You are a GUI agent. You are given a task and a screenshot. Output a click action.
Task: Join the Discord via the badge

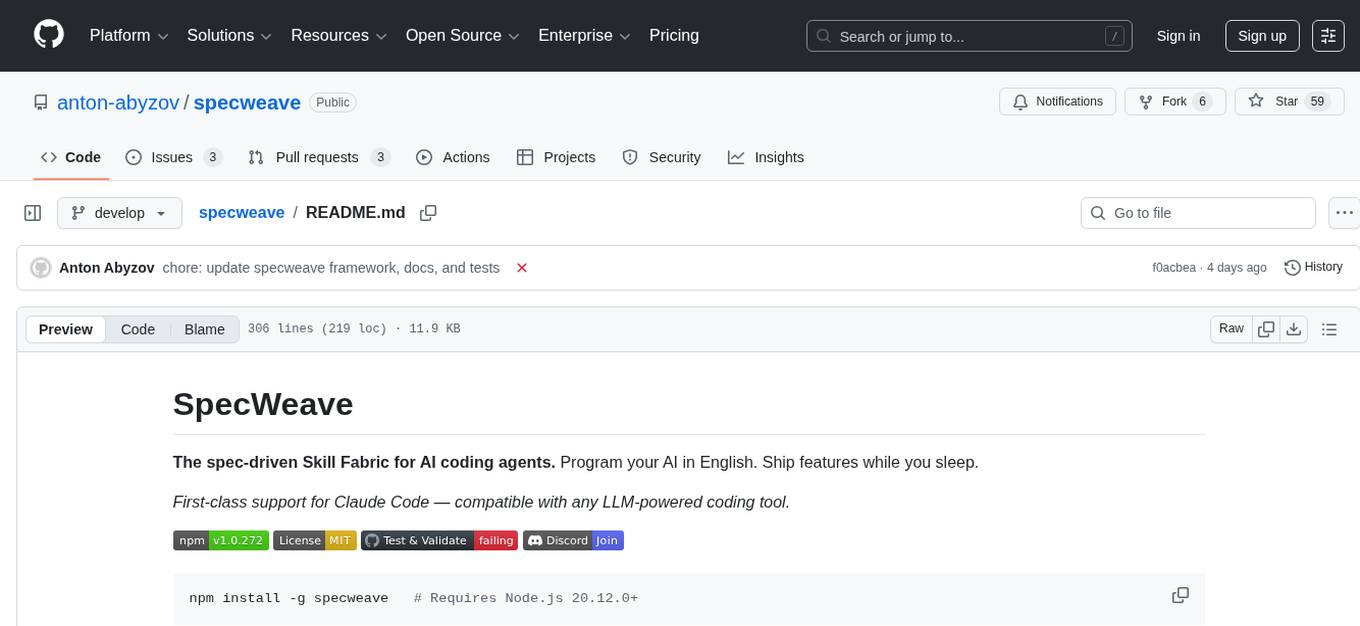coord(573,540)
